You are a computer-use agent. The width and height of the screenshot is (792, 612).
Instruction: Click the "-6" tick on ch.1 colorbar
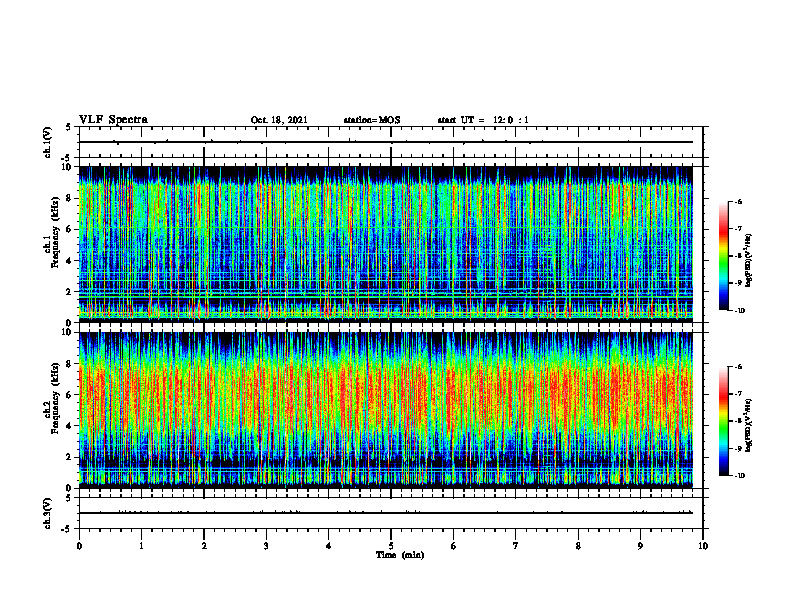click(x=738, y=201)
